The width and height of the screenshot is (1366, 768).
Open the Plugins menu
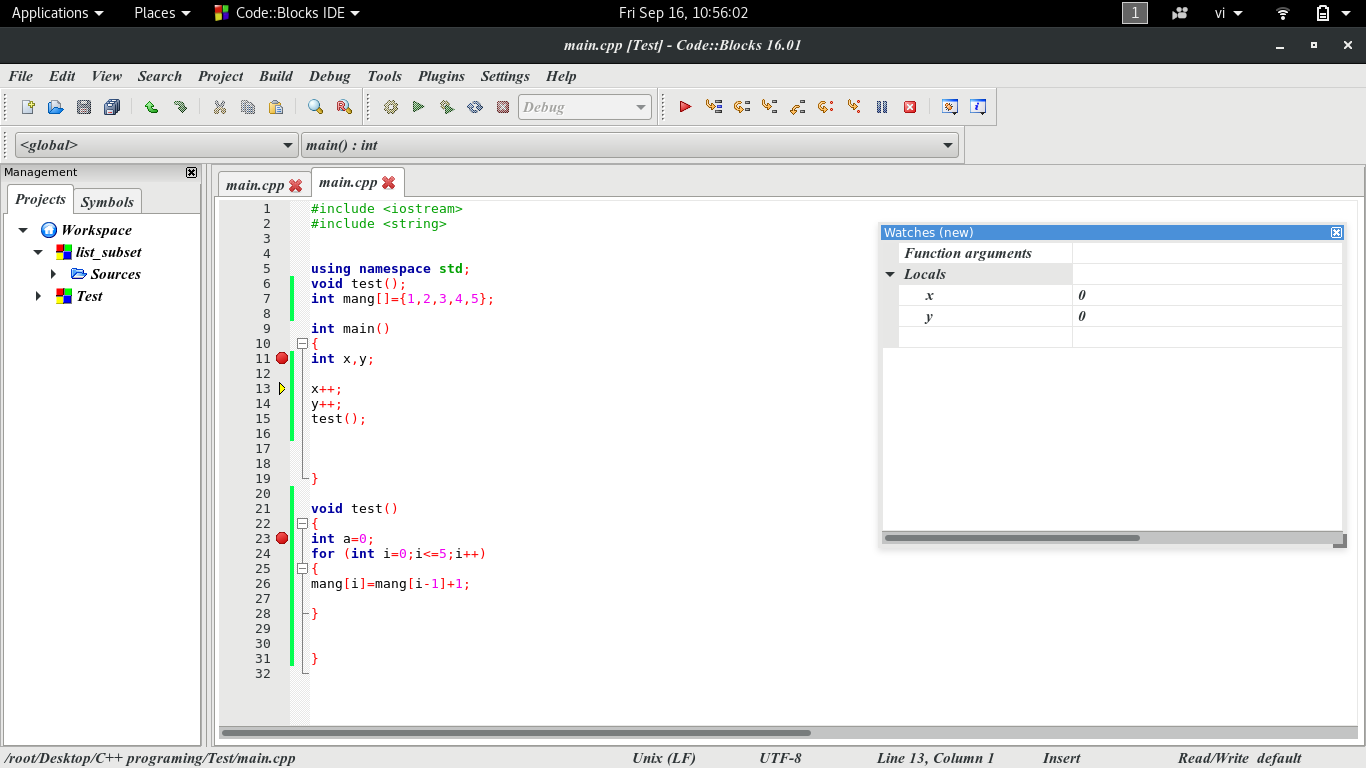click(441, 76)
